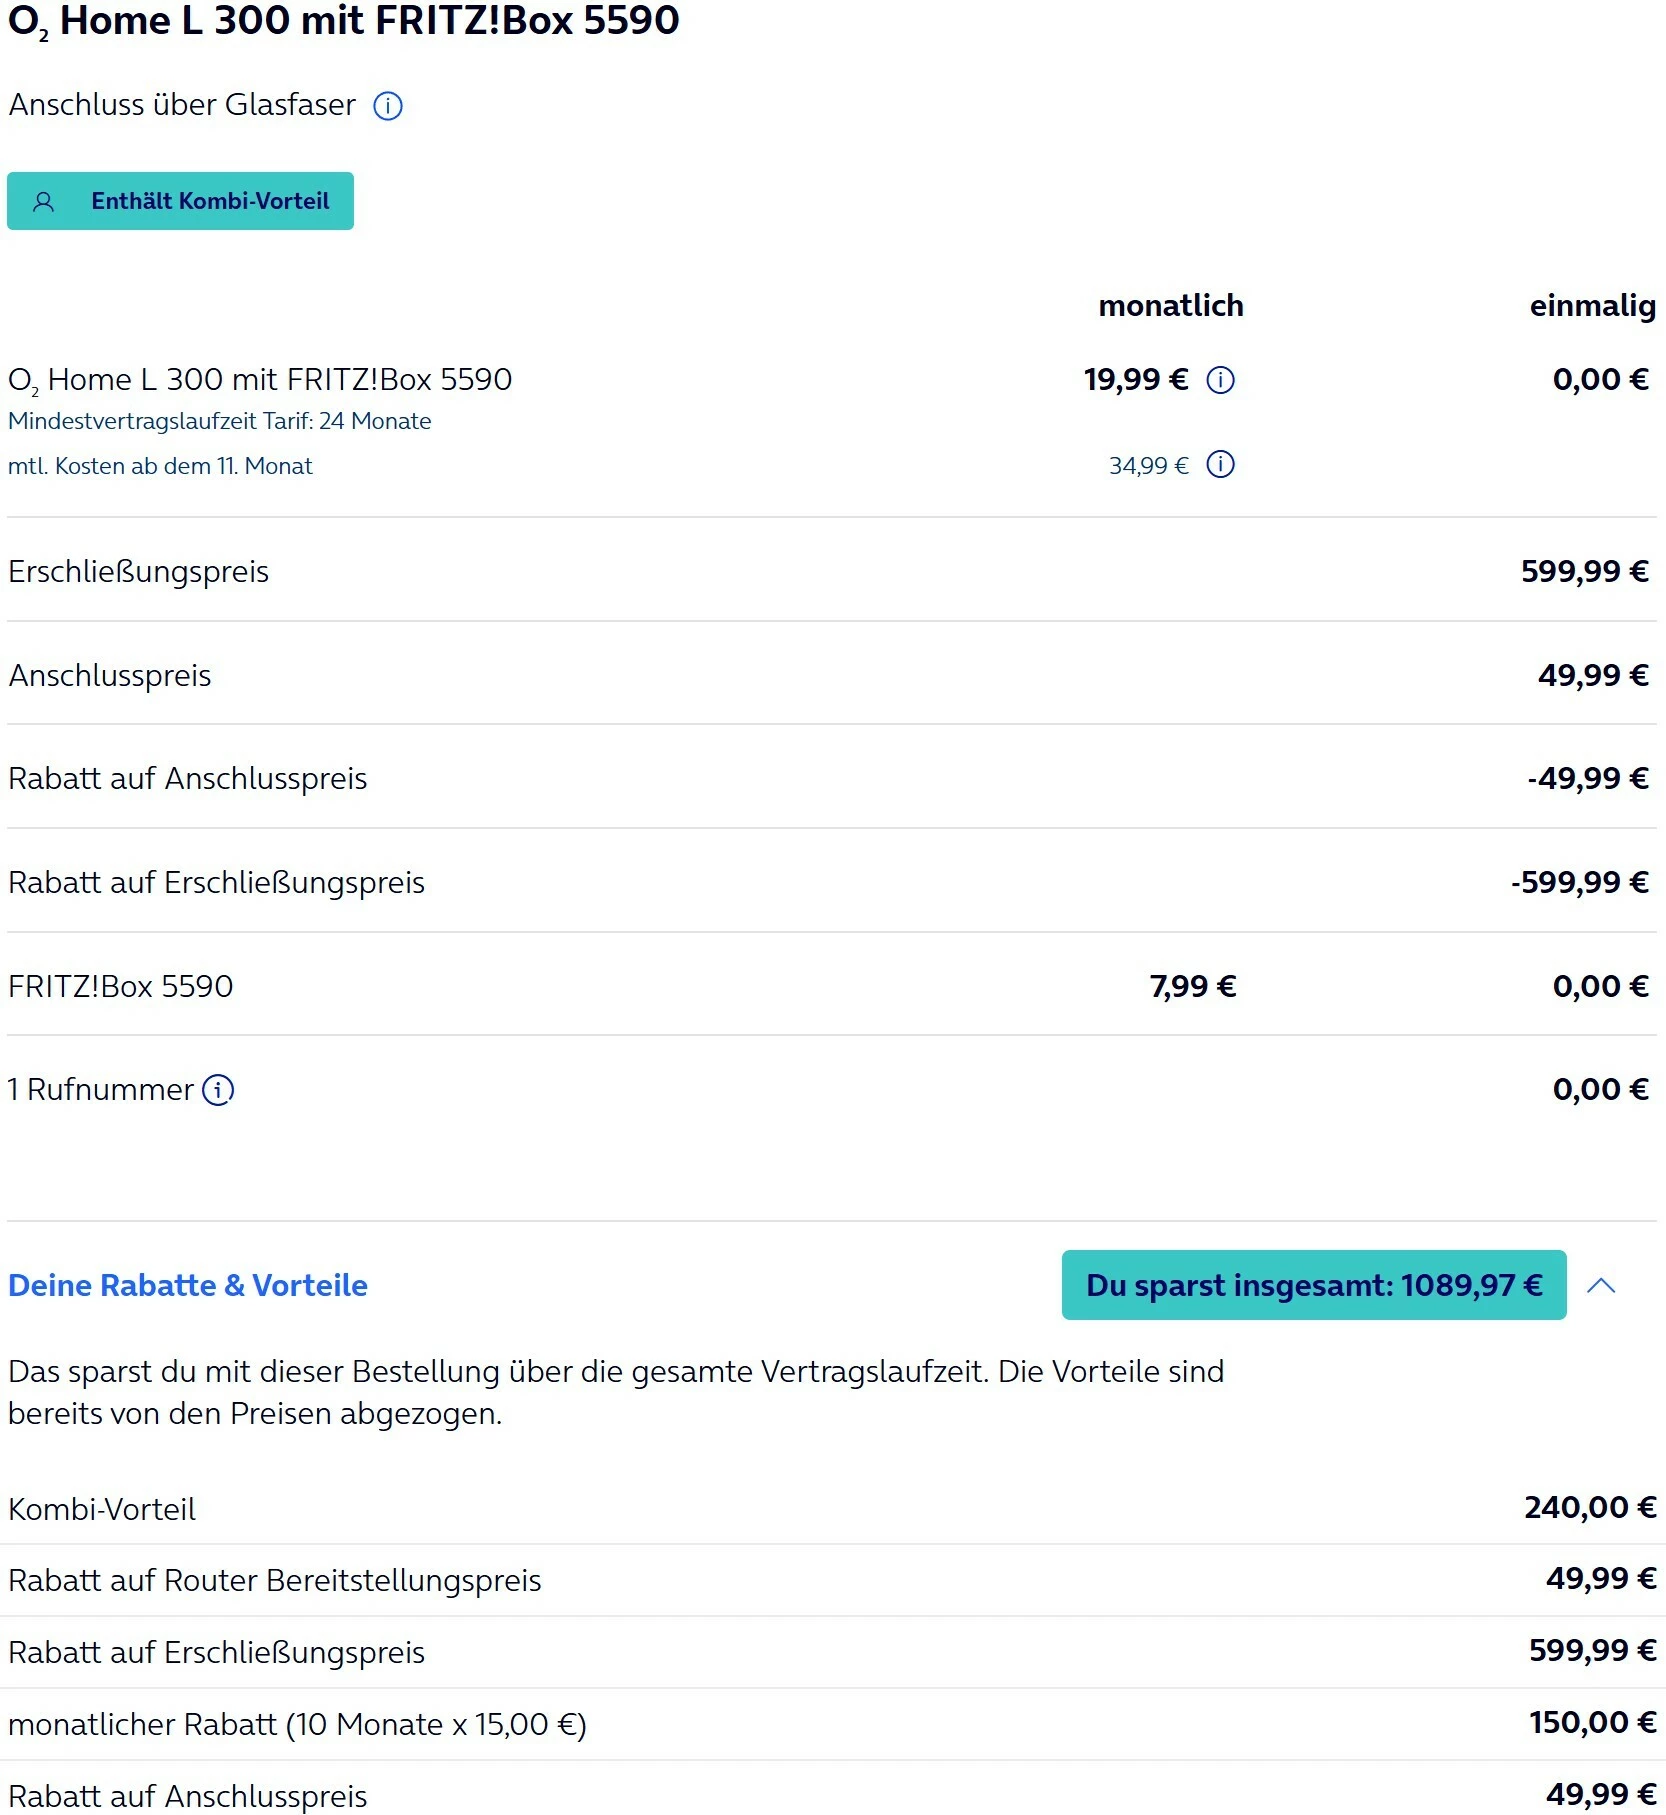This screenshot has width=1666, height=1815.
Task: Click the FRITZ!Box 5590 row label
Action: click(x=121, y=987)
